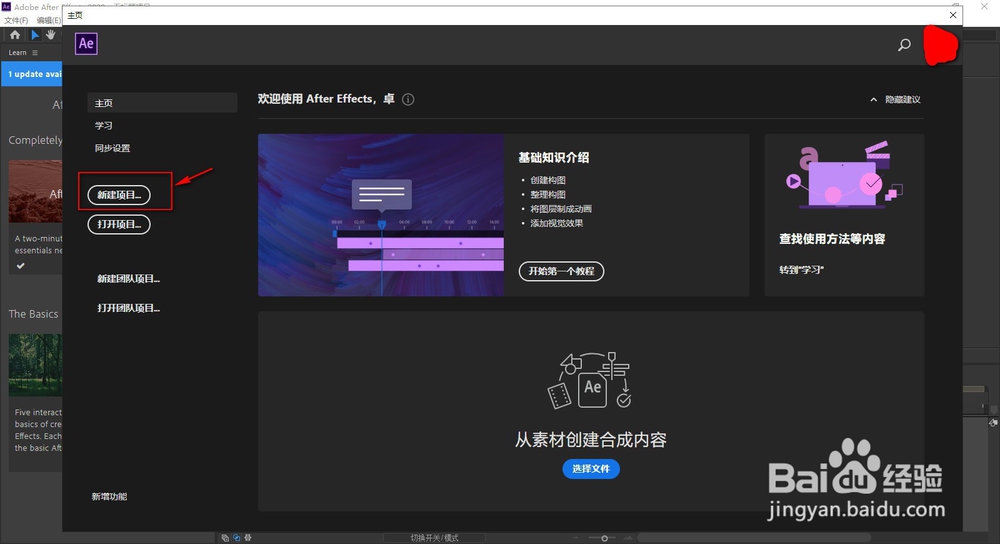Click the 将图层制成动画 bullet item
Image resolution: width=1000 pixels, height=544 pixels.
tap(561, 209)
